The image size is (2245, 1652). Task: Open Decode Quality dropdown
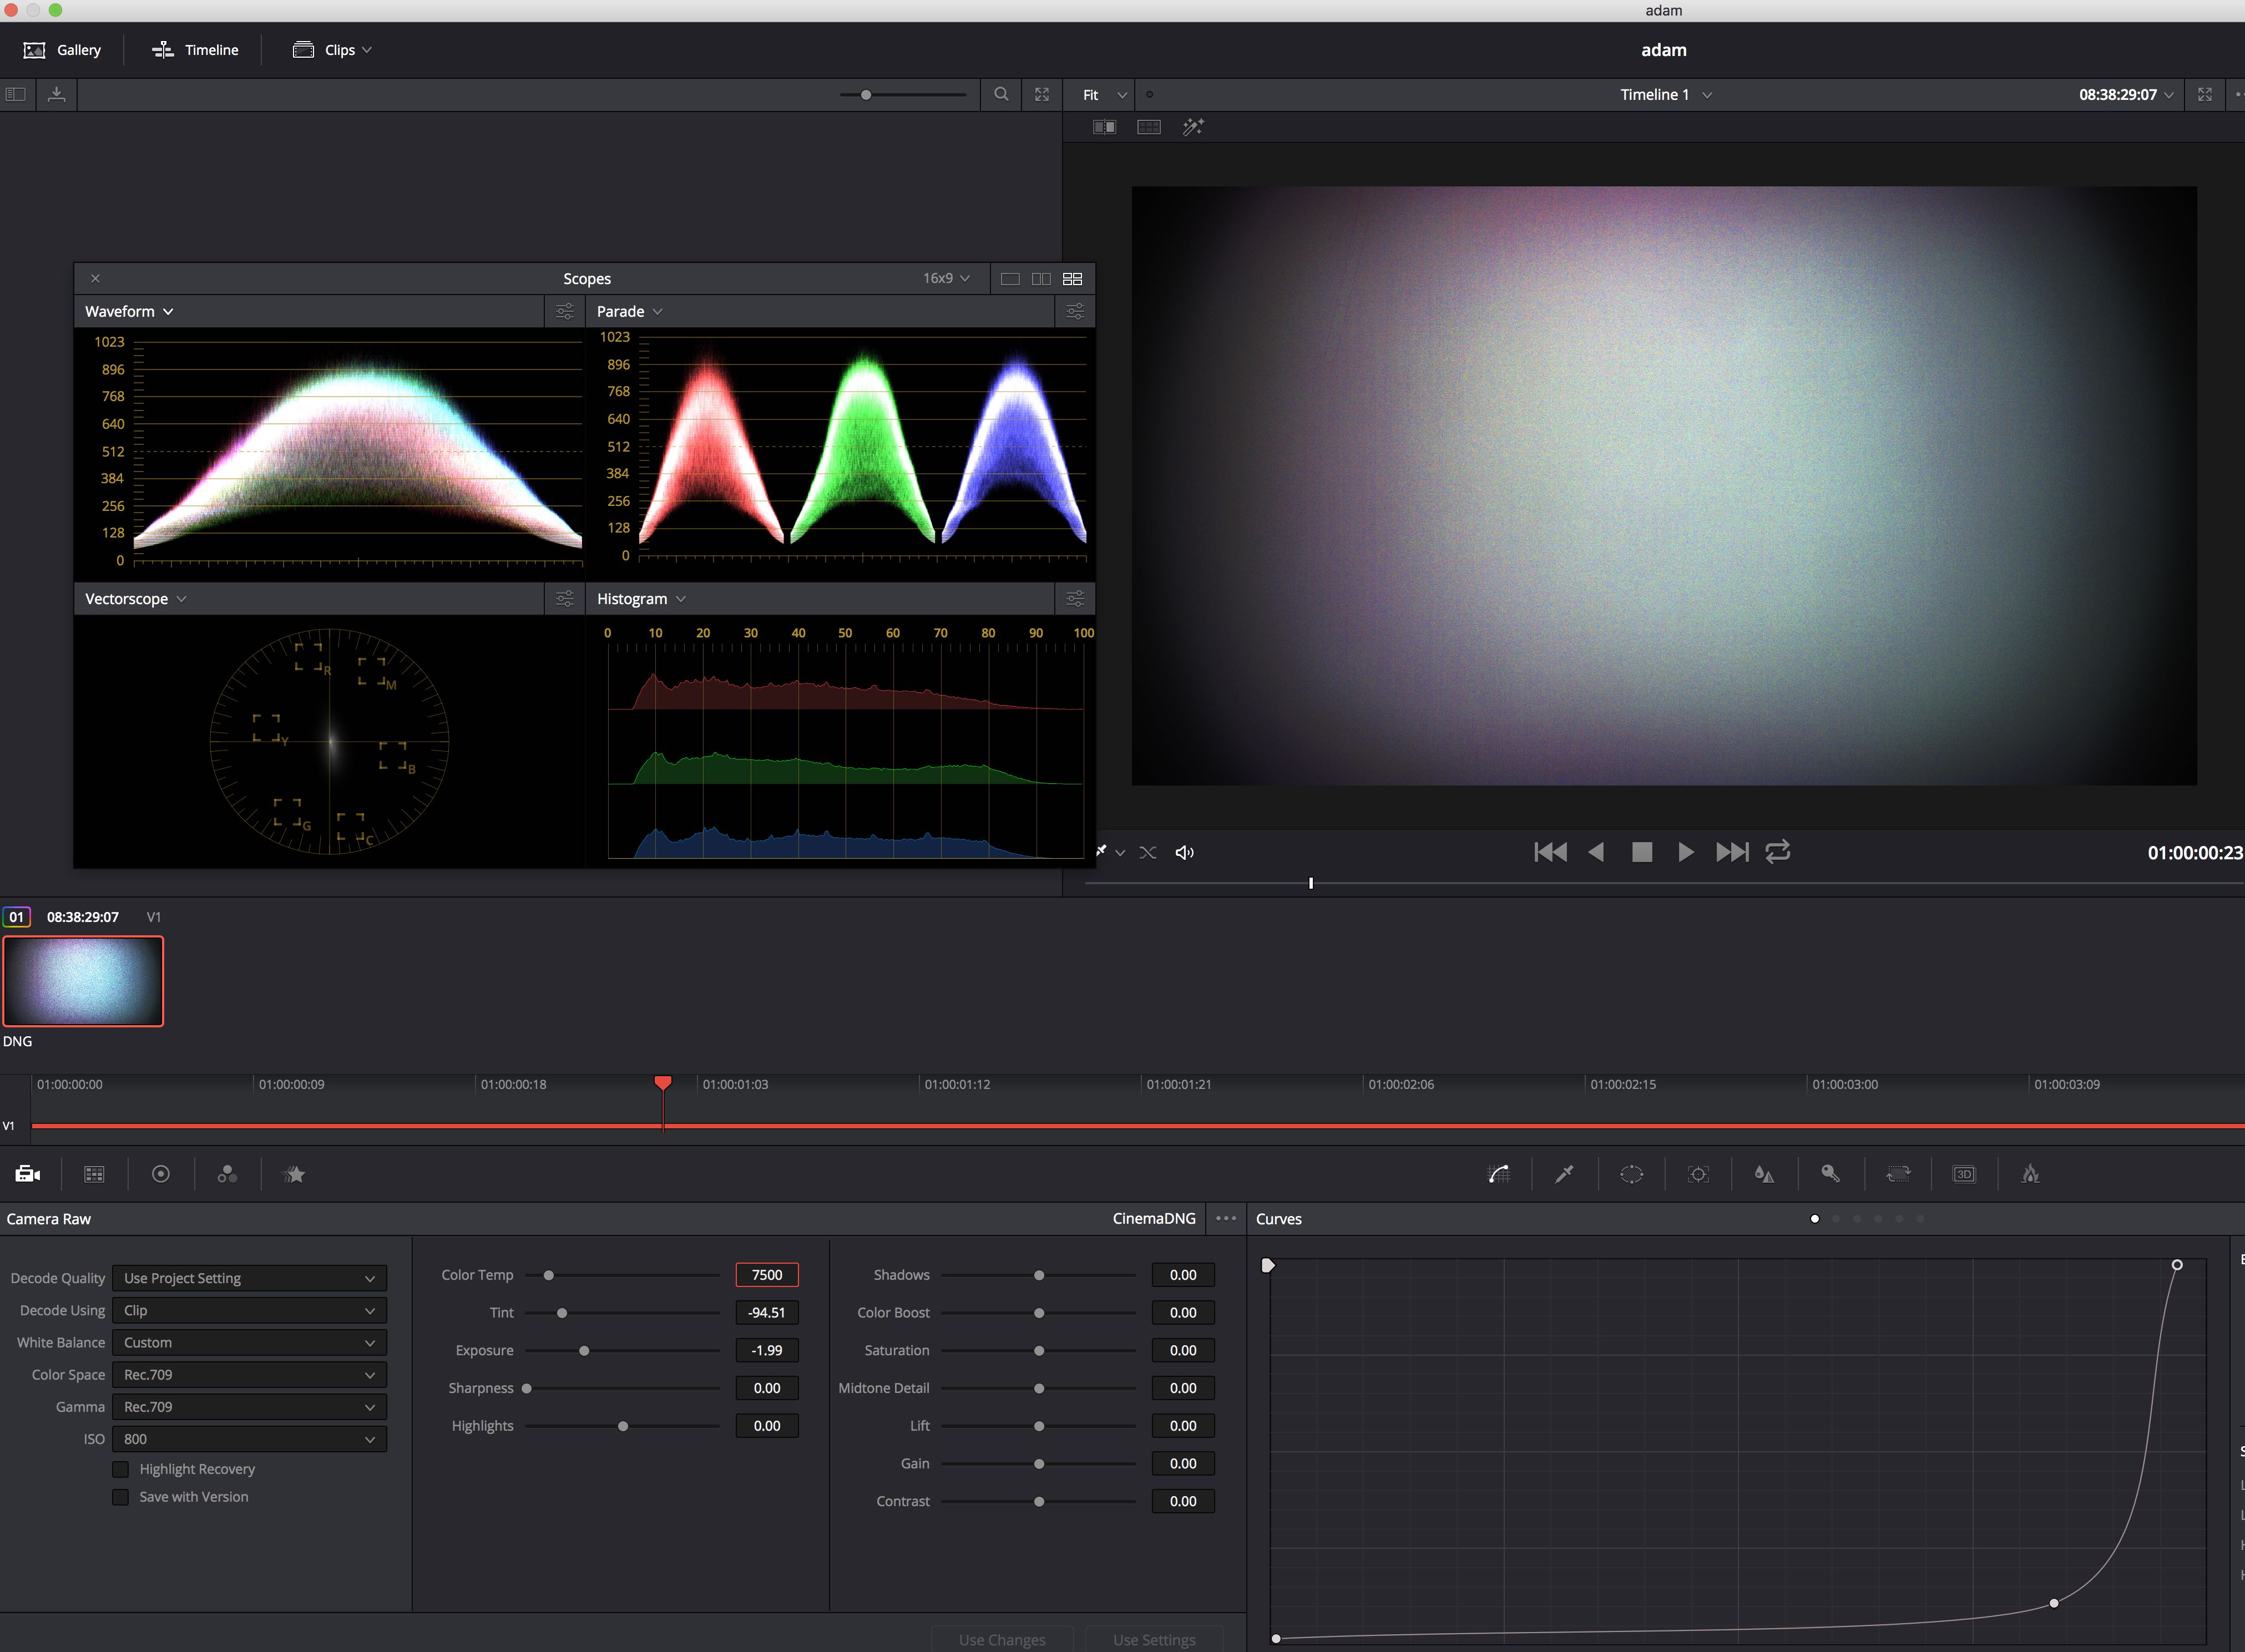pos(249,1278)
